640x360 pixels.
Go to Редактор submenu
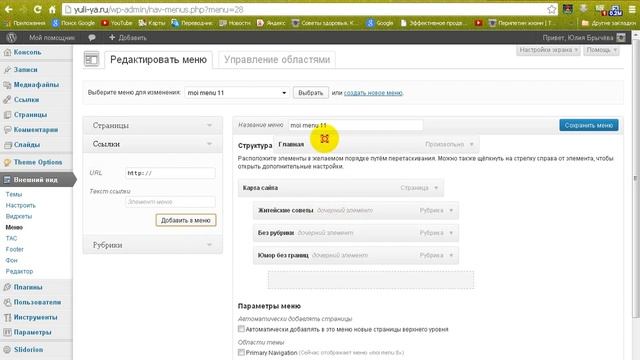coord(19,271)
